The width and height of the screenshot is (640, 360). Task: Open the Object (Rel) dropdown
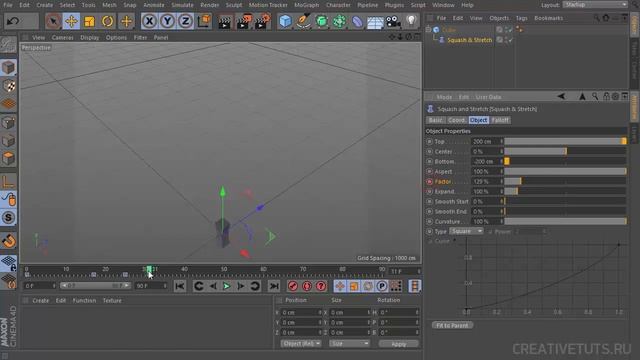pyautogui.click(x=301, y=343)
